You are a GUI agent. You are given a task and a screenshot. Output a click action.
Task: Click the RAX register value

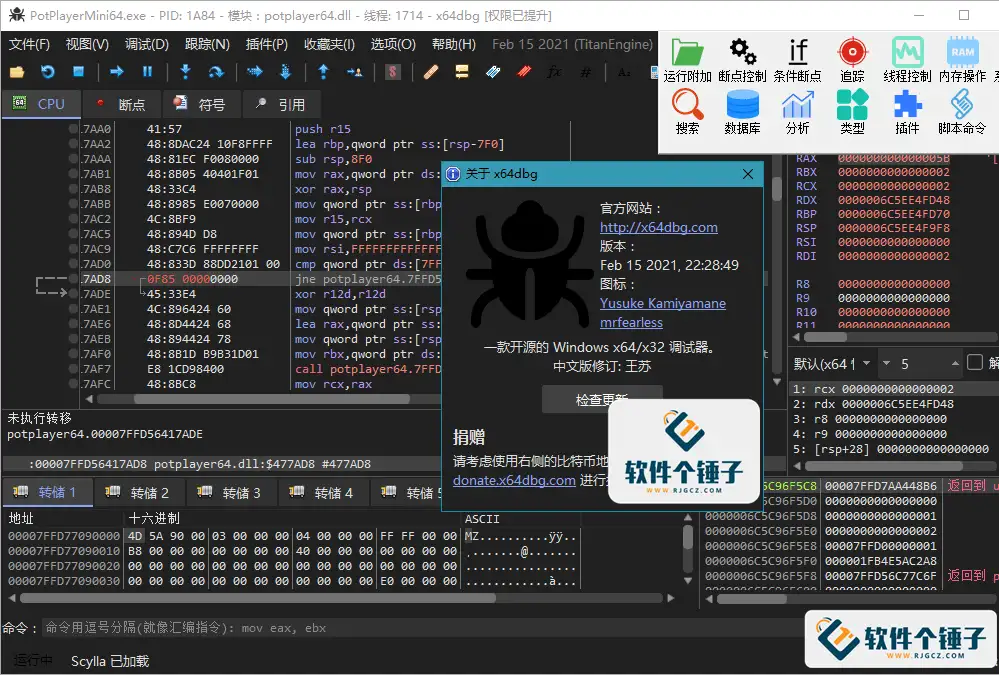[x=894, y=158]
